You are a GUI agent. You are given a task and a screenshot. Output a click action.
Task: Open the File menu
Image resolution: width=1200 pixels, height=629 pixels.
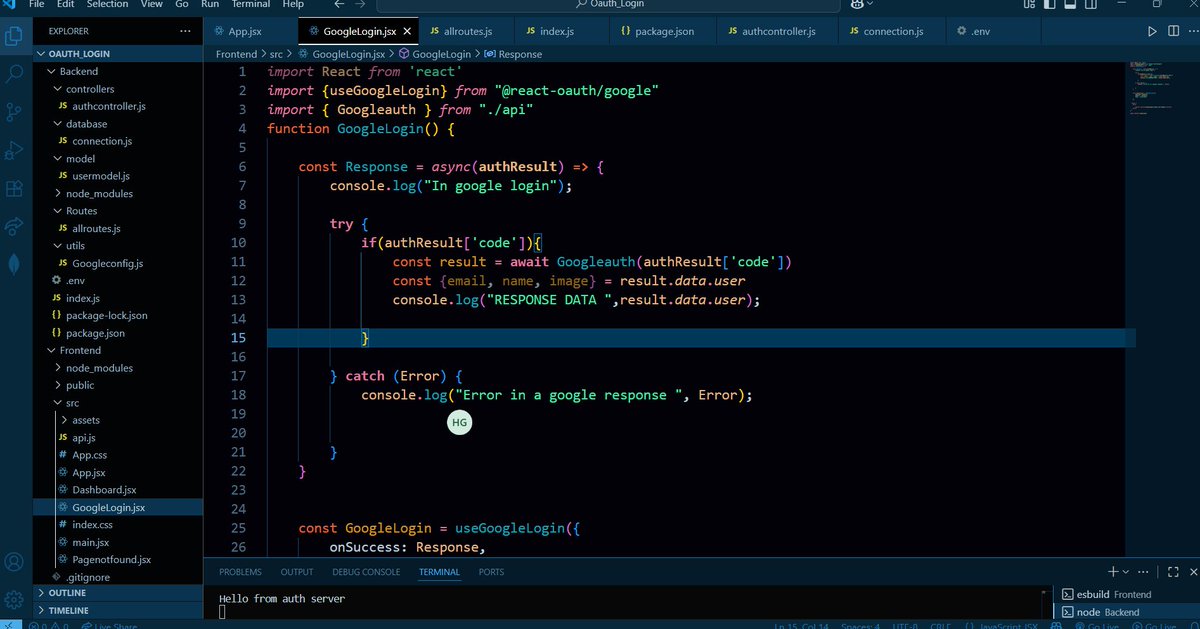click(x=37, y=4)
